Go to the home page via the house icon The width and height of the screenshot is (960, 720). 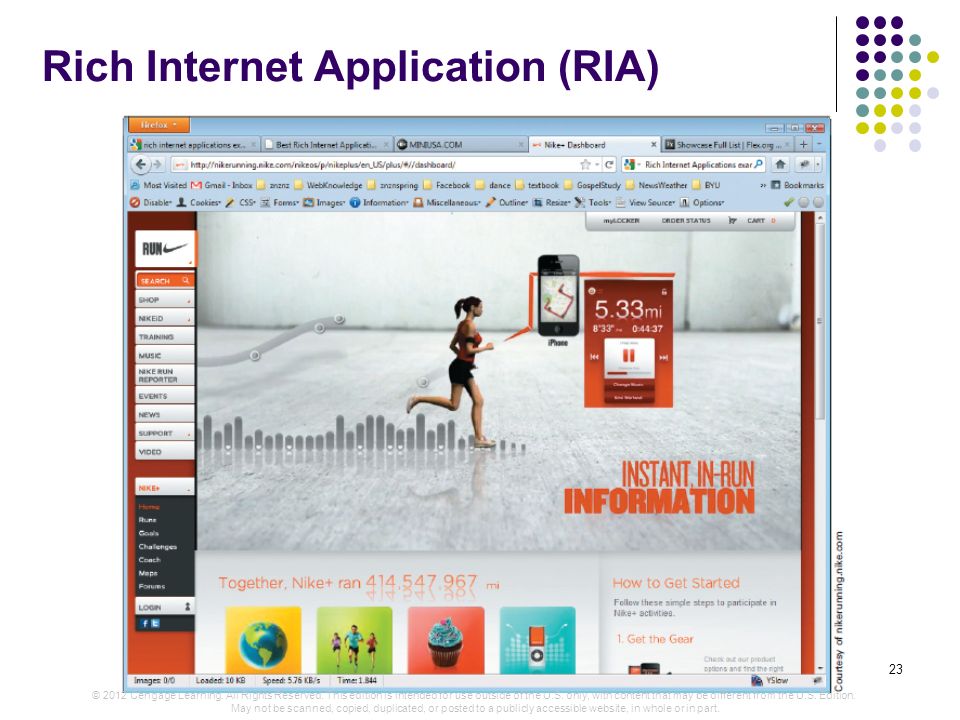coord(780,165)
